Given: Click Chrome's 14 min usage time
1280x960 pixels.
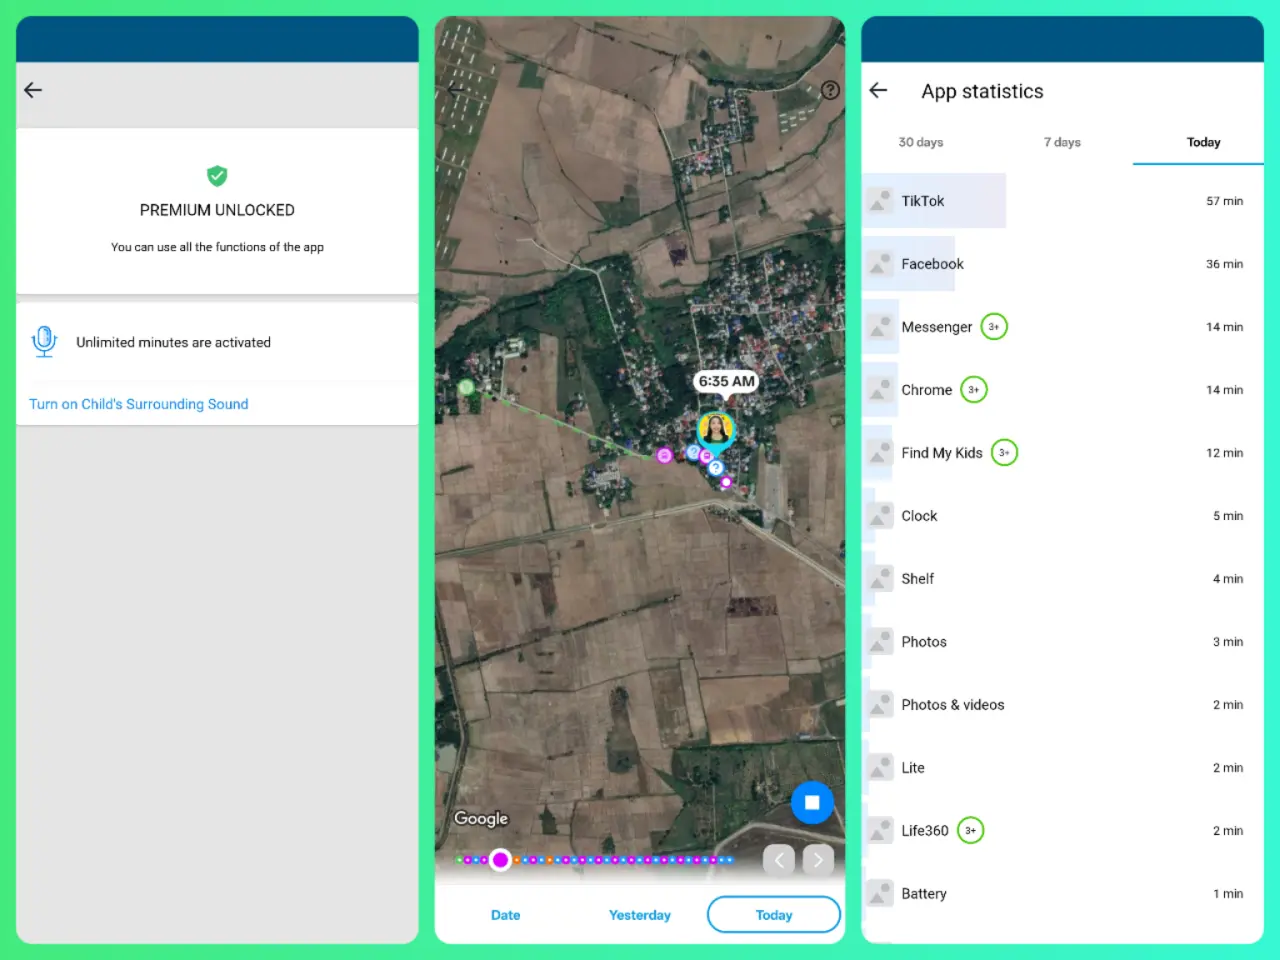Looking at the screenshot, I should (x=1225, y=390).
